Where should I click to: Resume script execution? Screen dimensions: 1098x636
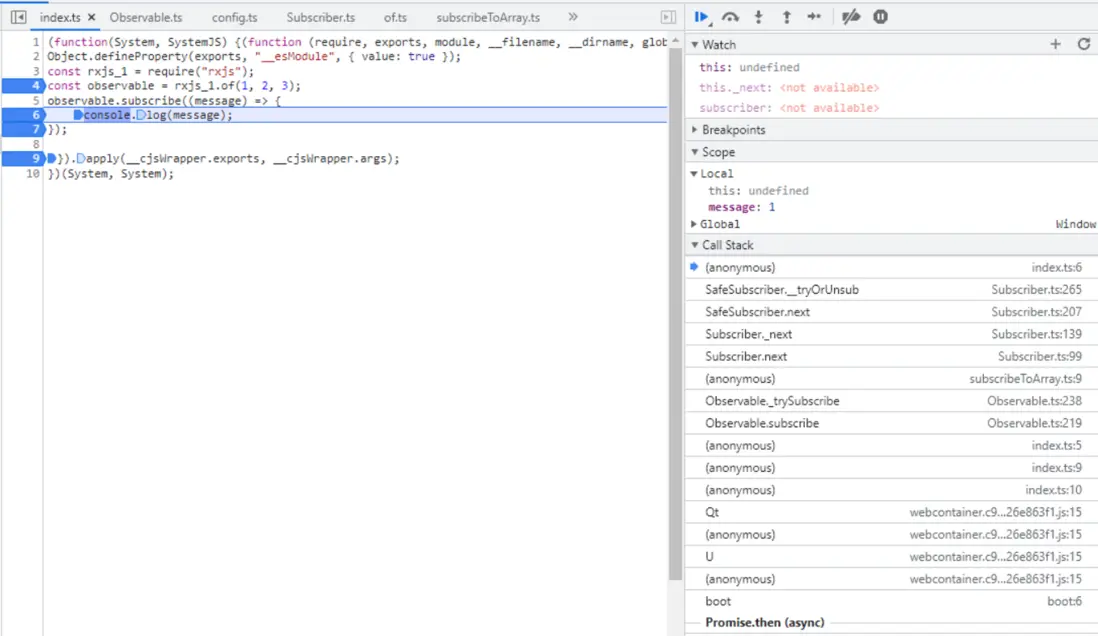tap(701, 17)
